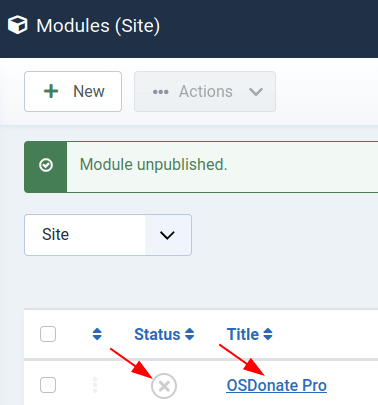This screenshot has width=378, height=405.
Task: Grab the drag handle beside OSDonate Pro
Action: pos(95,385)
